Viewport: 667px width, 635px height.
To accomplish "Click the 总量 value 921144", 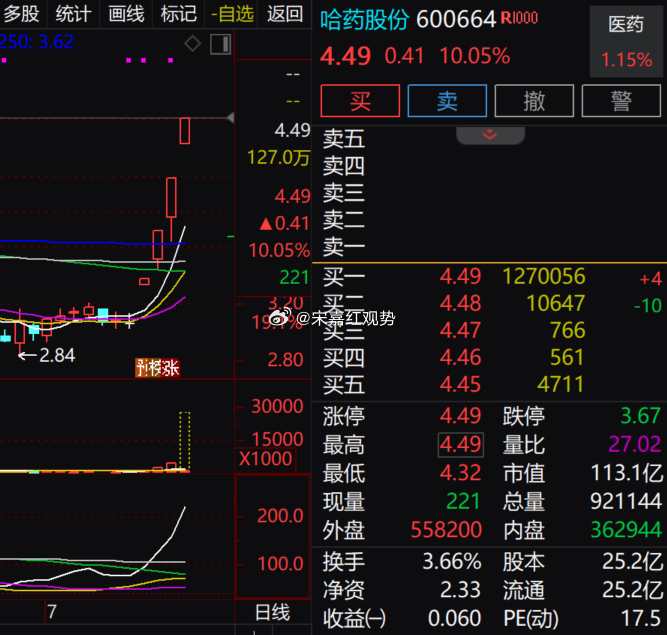I will point(626,501).
